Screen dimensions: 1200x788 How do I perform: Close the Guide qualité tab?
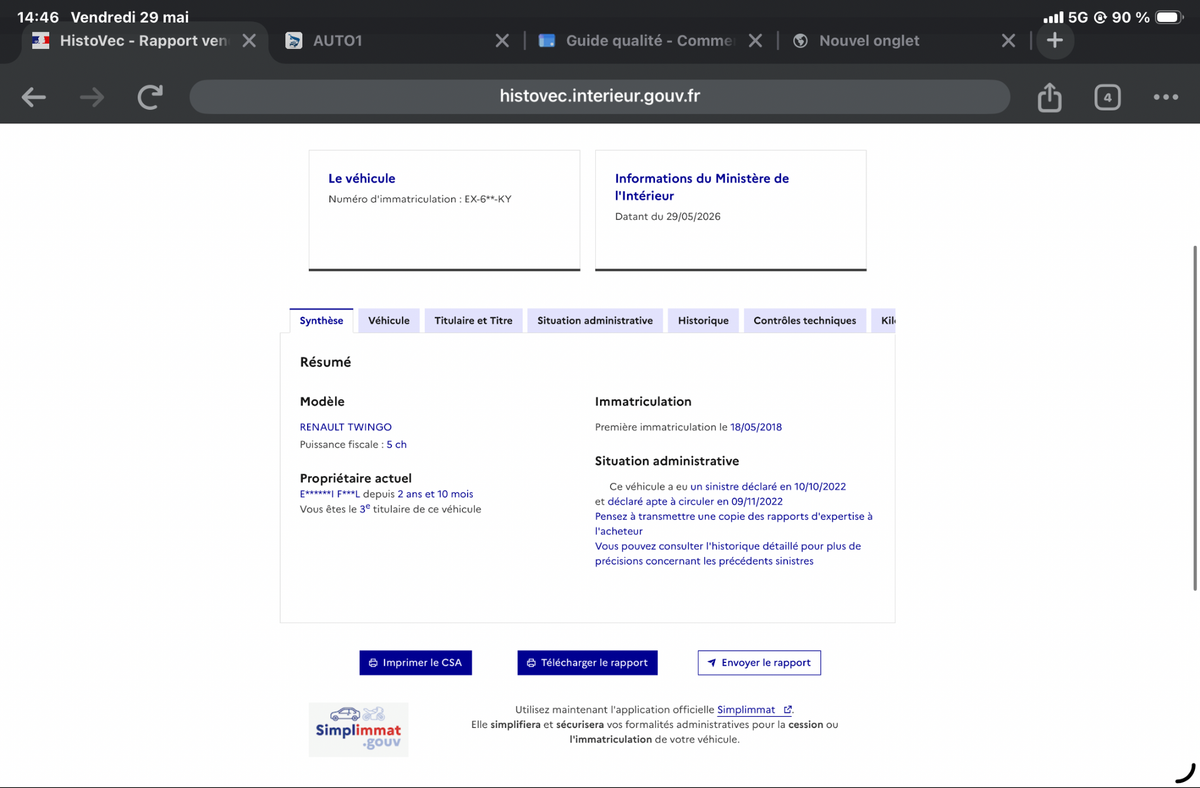tap(755, 41)
